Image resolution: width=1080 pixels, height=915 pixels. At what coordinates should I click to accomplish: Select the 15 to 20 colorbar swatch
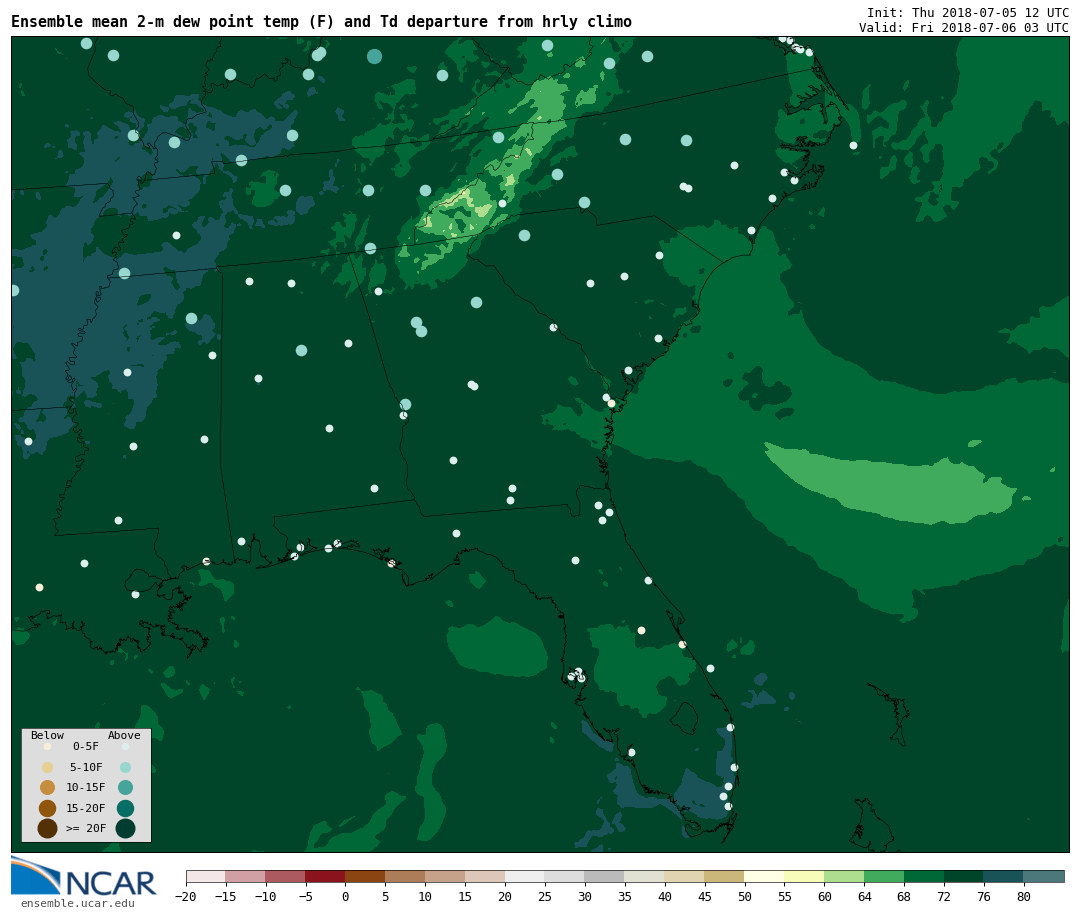click(x=485, y=876)
